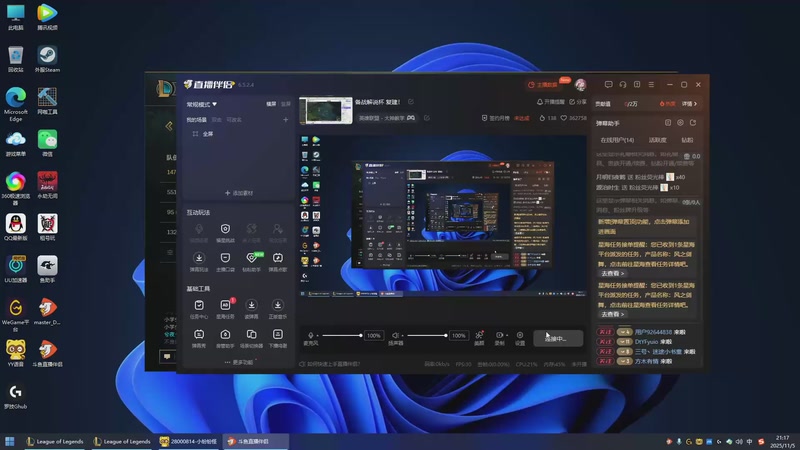Image resolution: width=800 pixels, height=450 pixels.
Task: Follow 用户92644838 with 关注 button
Action: pyautogui.click(x=605, y=332)
